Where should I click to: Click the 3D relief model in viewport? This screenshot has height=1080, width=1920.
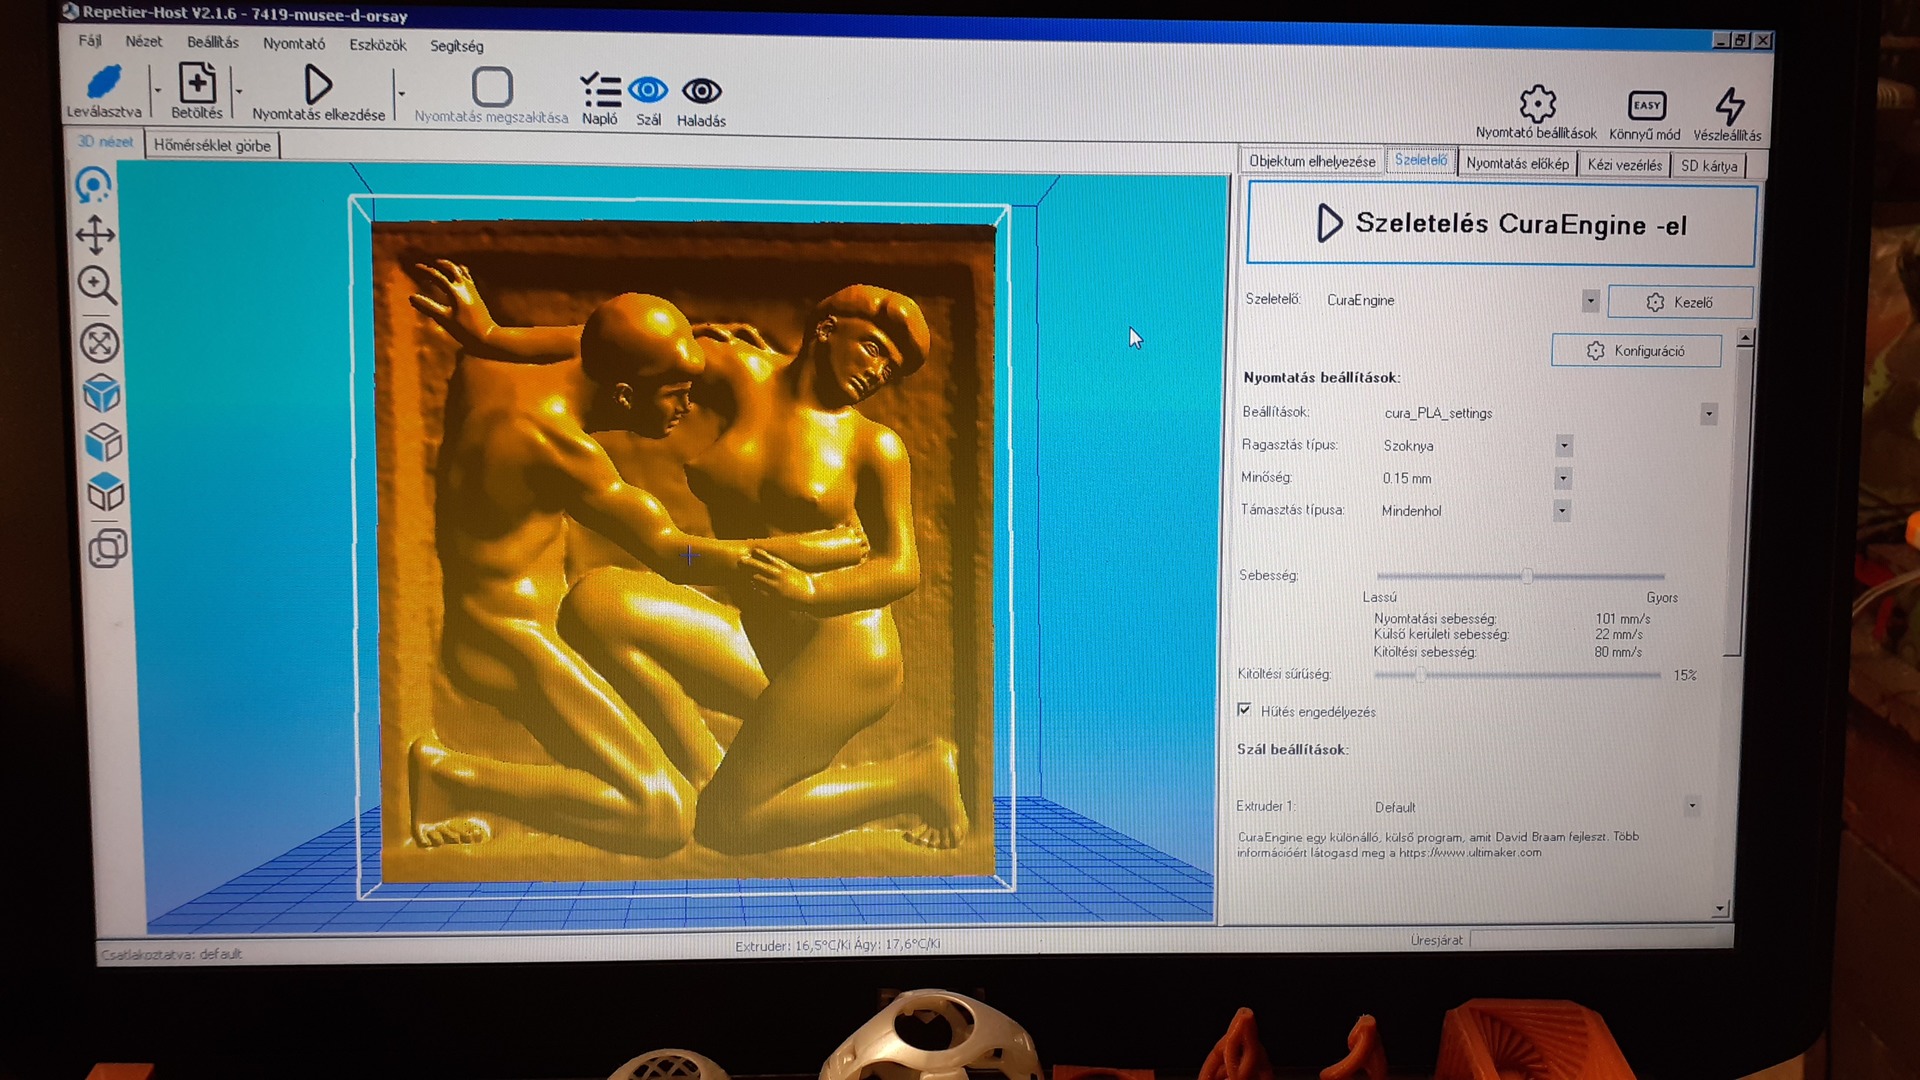(x=684, y=551)
